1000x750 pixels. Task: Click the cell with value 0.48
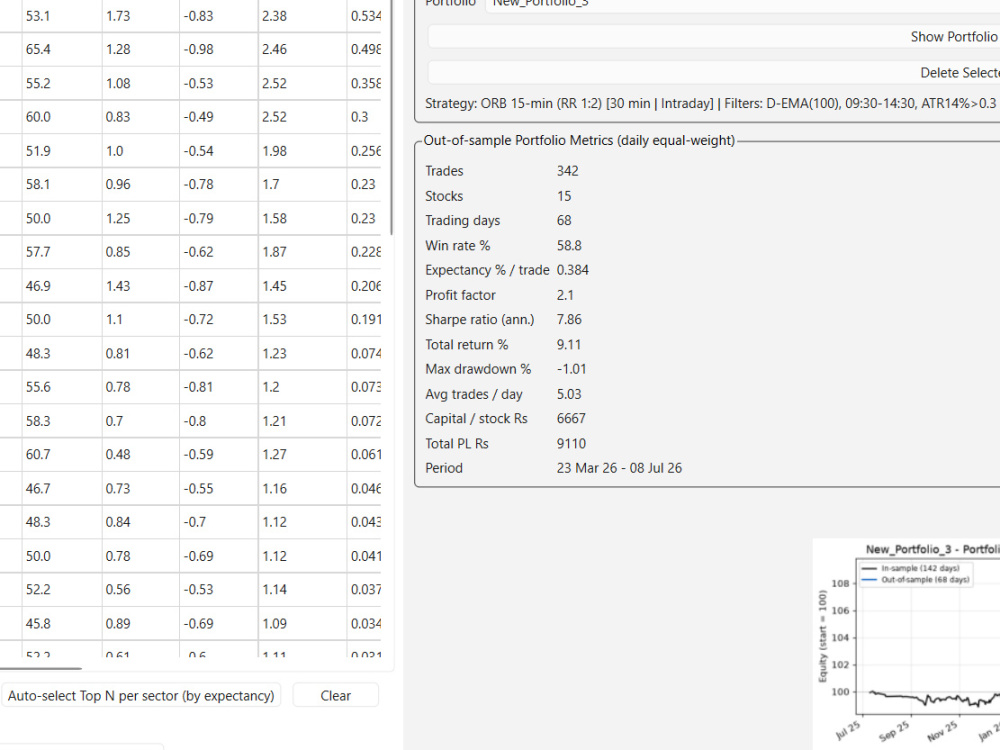[x=141, y=455]
